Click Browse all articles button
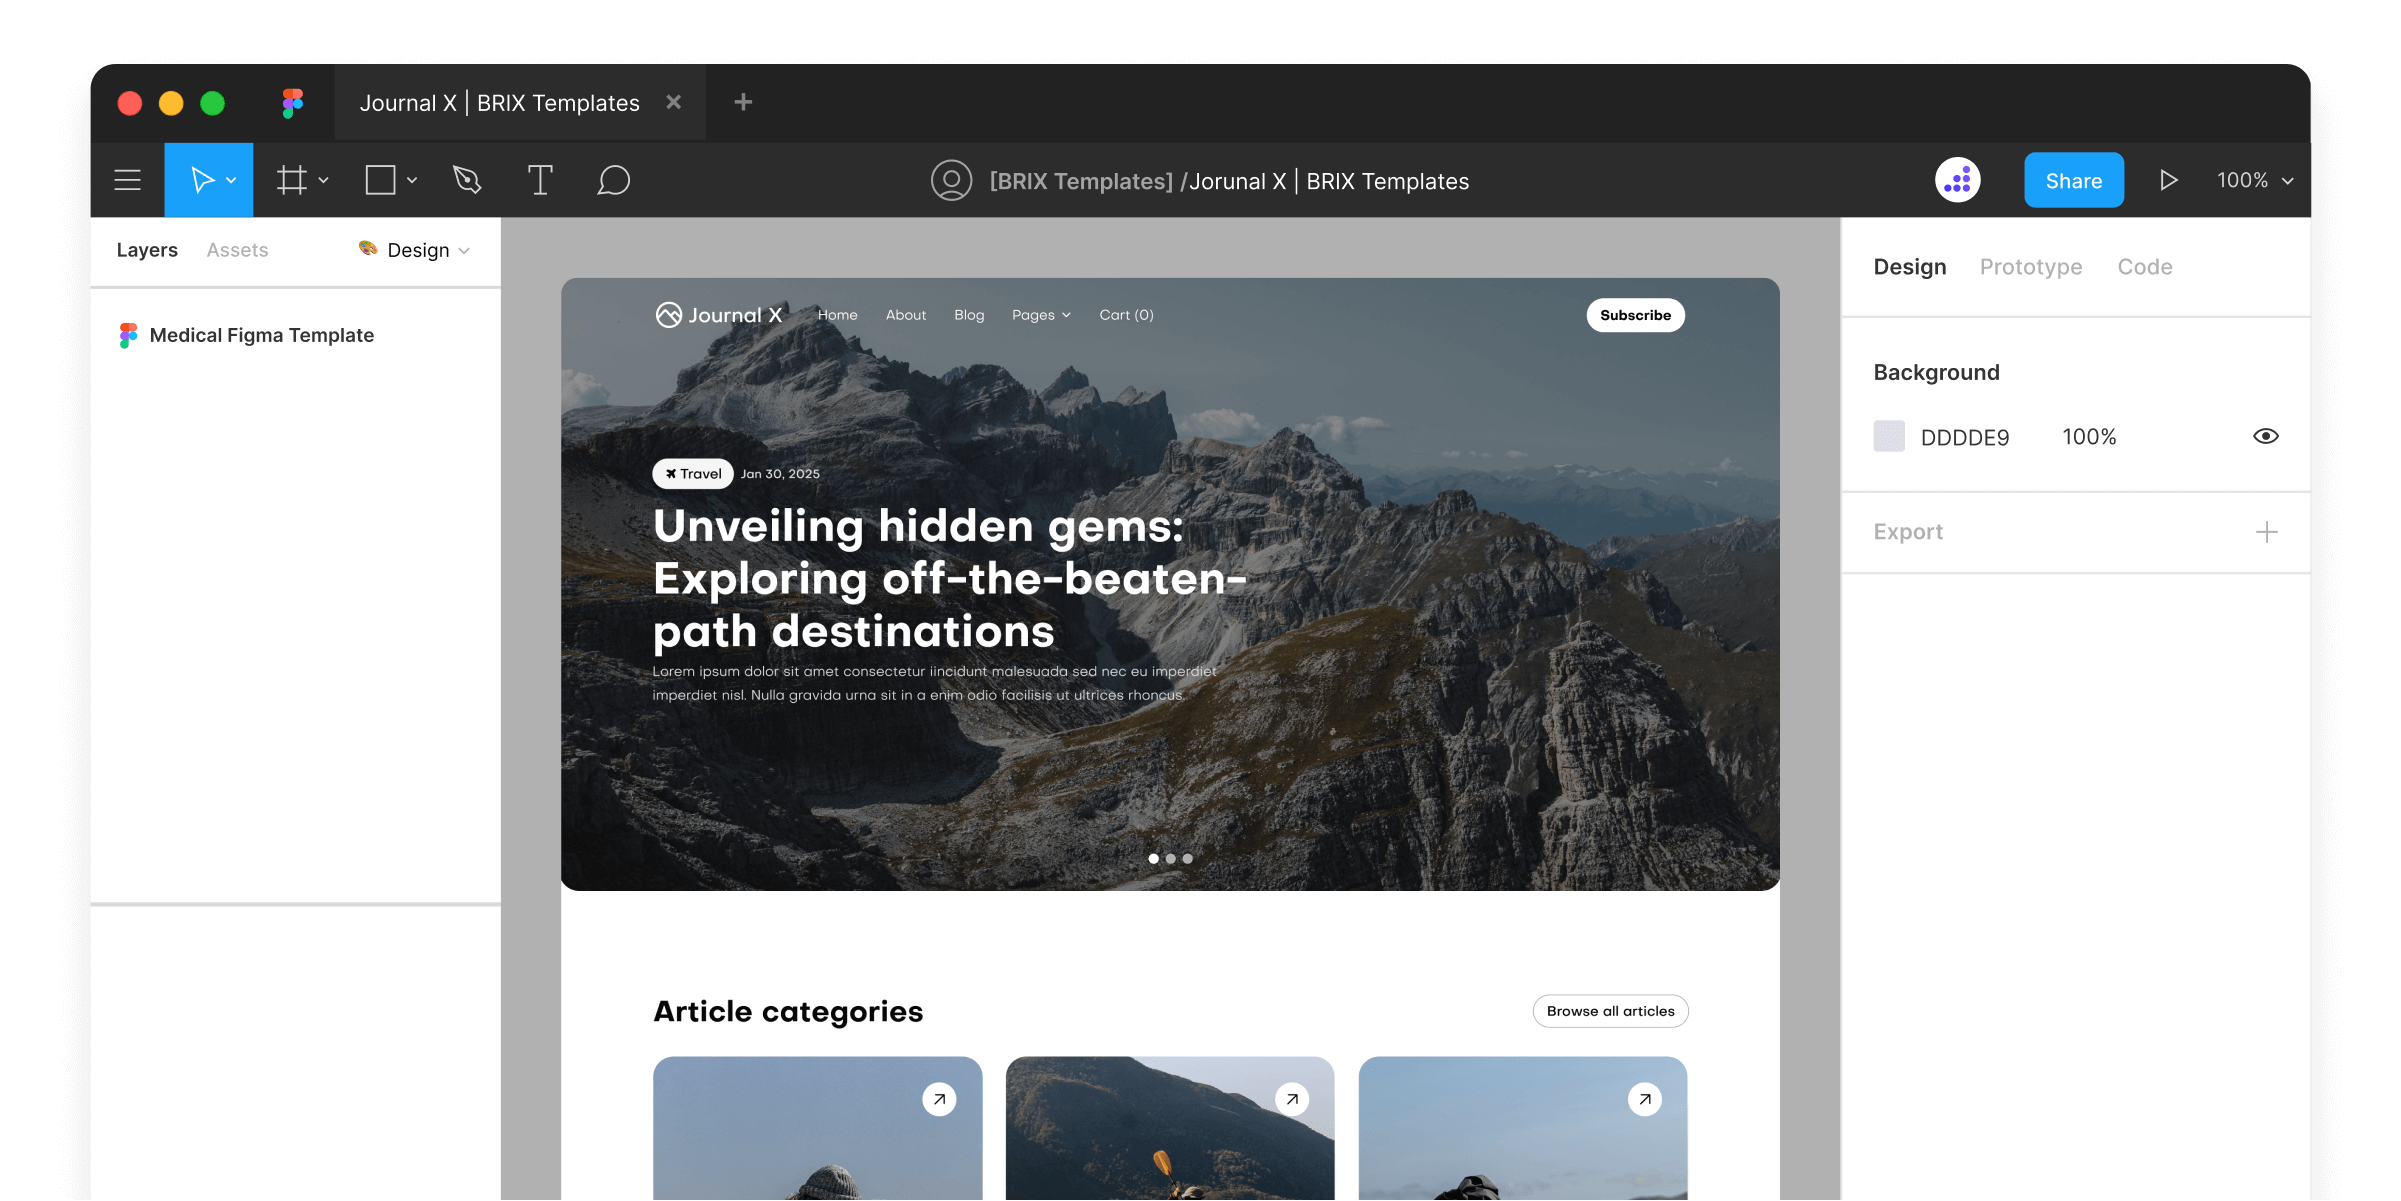Image resolution: width=2401 pixels, height=1201 pixels. tap(1611, 1011)
